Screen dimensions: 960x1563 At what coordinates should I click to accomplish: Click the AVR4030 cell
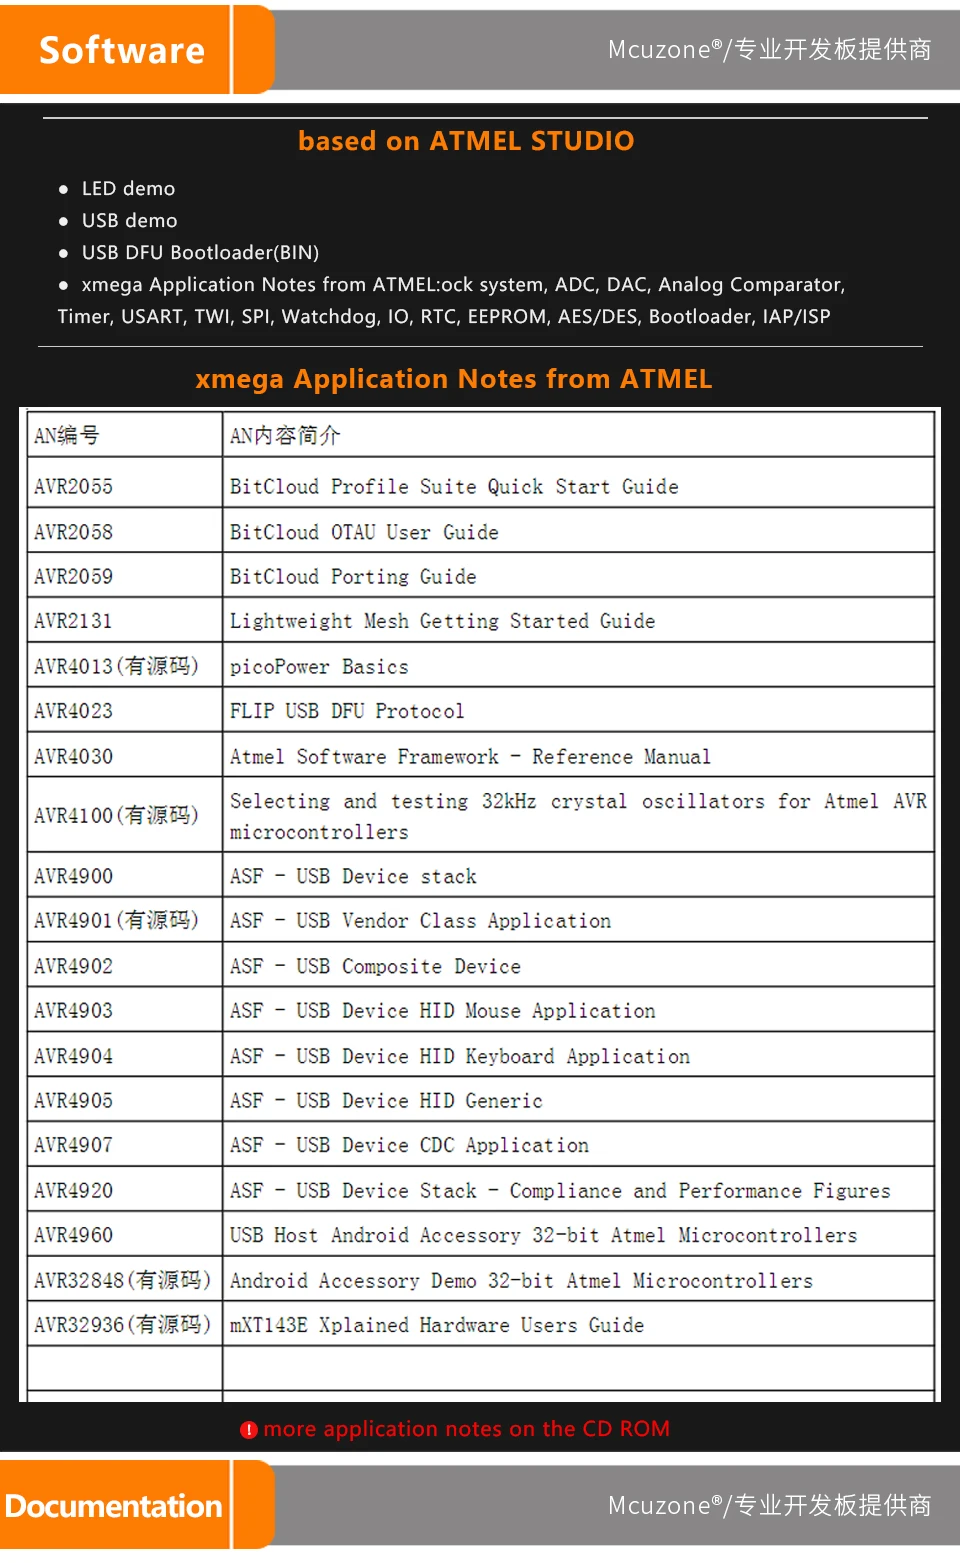[125, 756]
